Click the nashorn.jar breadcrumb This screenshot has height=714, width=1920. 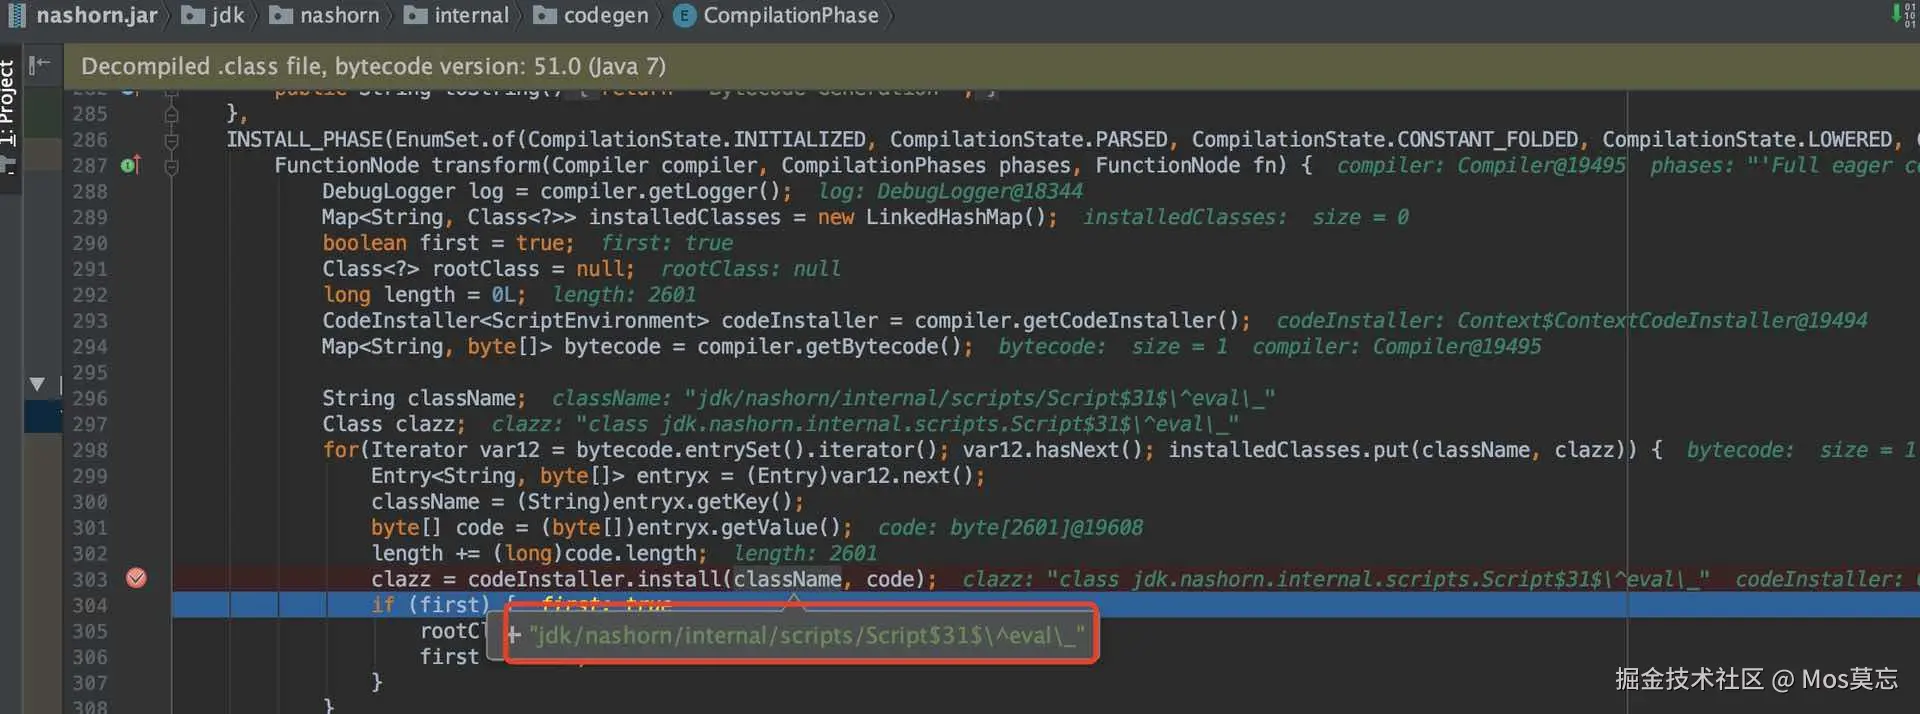tap(82, 15)
